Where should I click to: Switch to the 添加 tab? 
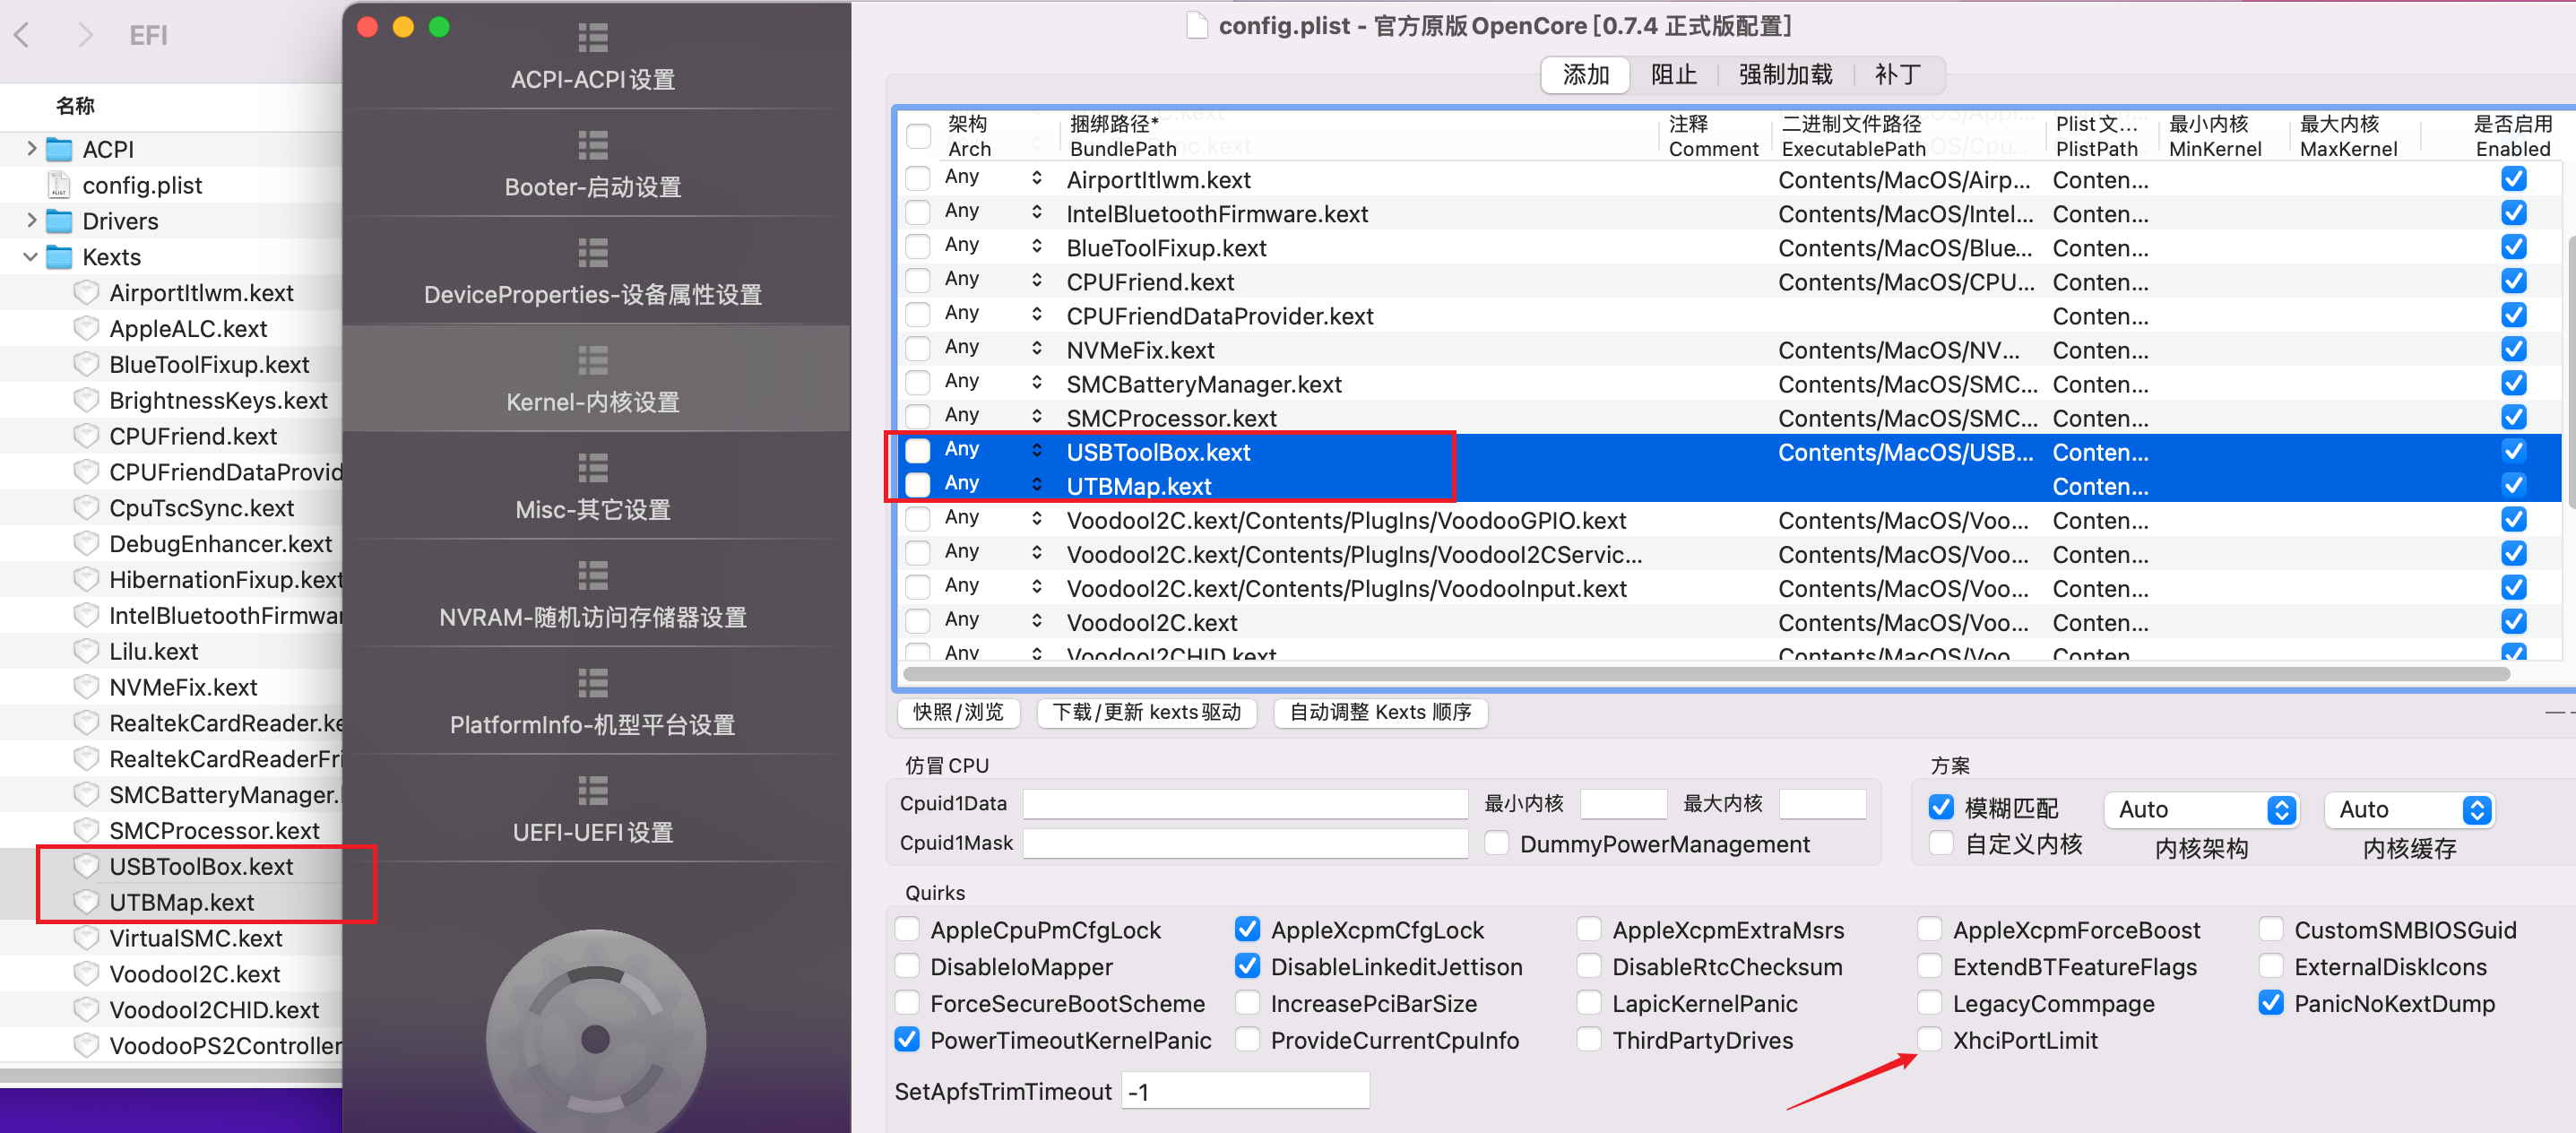(x=1586, y=75)
